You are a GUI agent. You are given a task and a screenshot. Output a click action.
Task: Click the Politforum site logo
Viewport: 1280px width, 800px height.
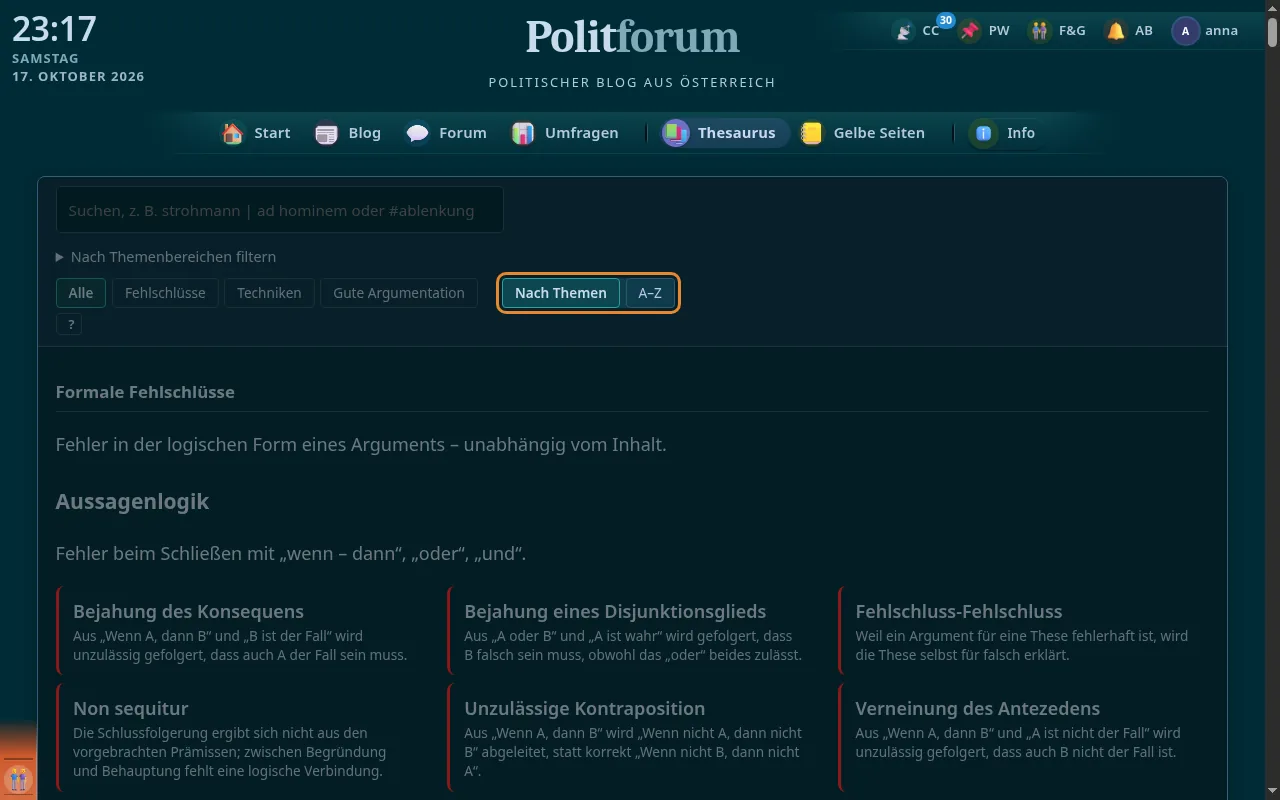(633, 37)
